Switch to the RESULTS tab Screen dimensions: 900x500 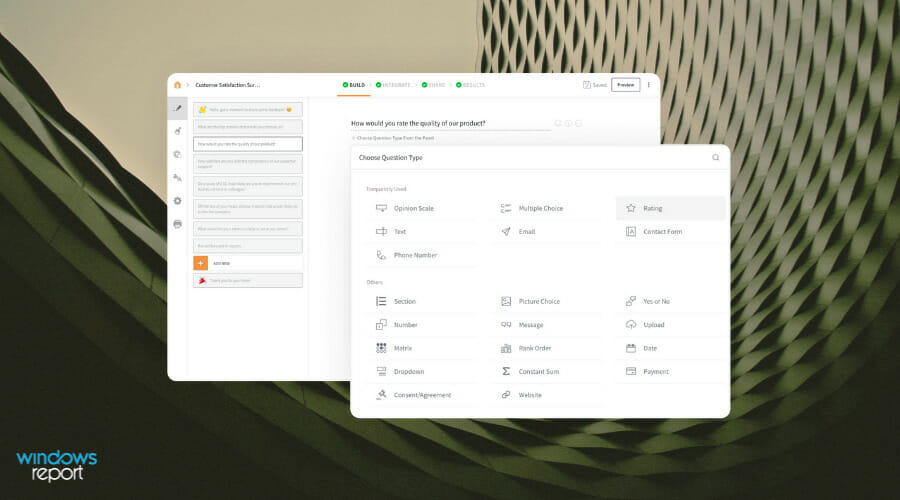tap(470, 85)
